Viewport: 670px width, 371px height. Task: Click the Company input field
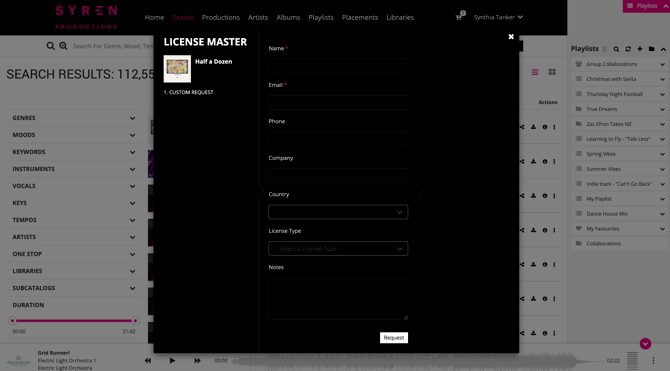(338, 176)
